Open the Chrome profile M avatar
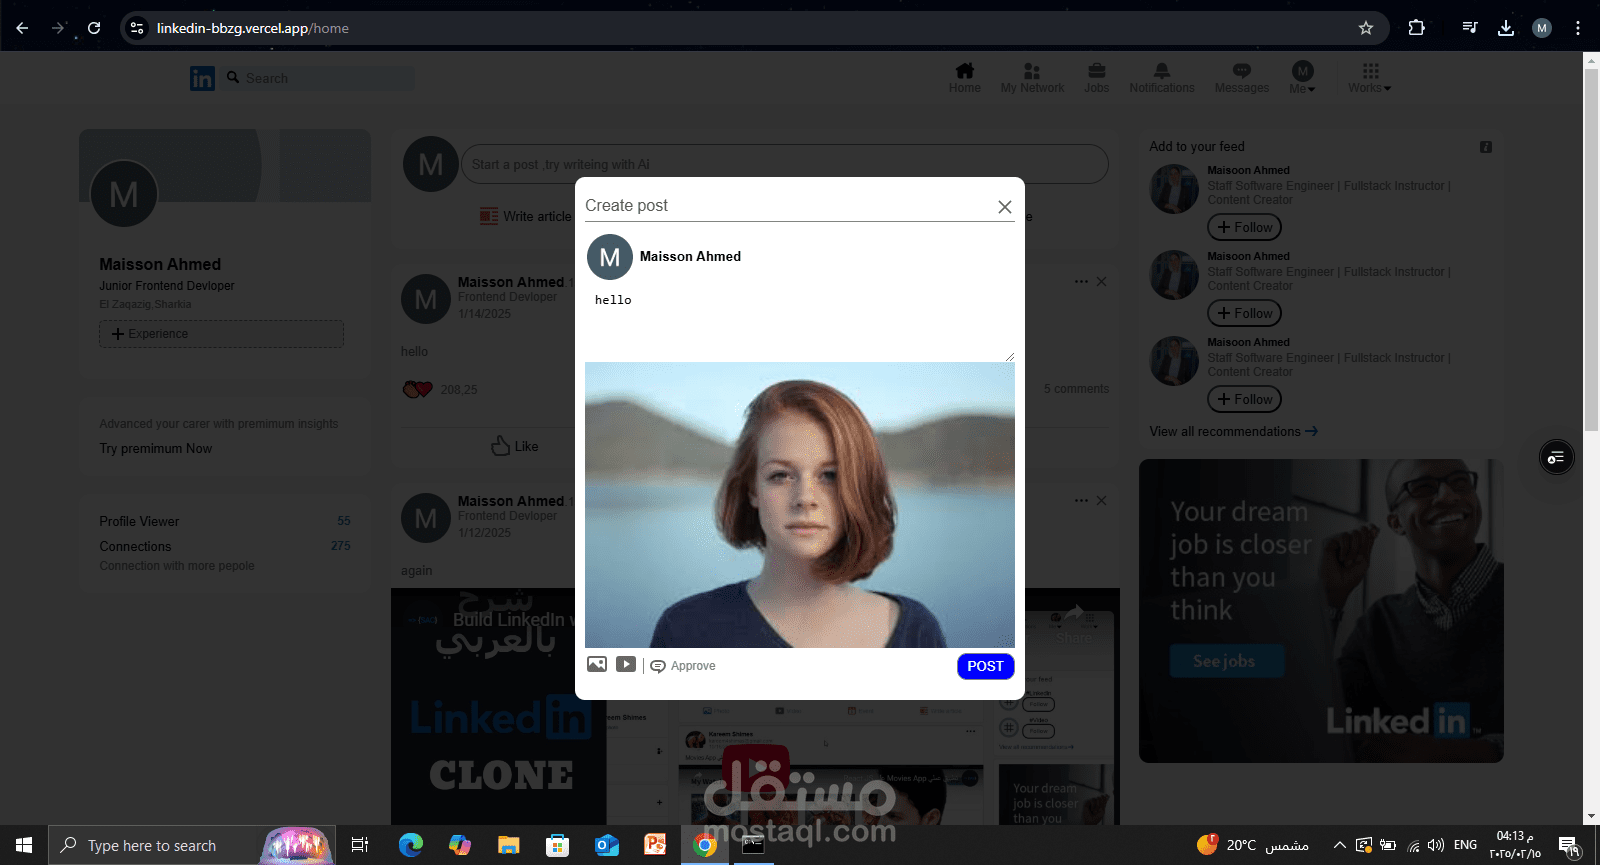Image resolution: width=1600 pixels, height=865 pixels. (x=1542, y=28)
